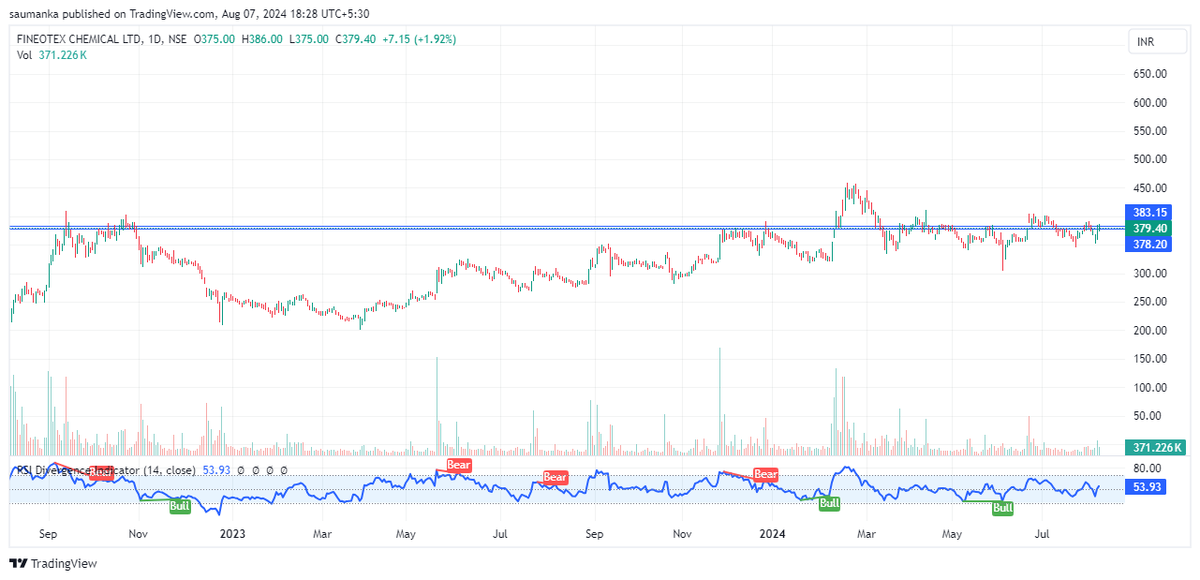Click the change value +7.15 (+1.92%)

420,38
